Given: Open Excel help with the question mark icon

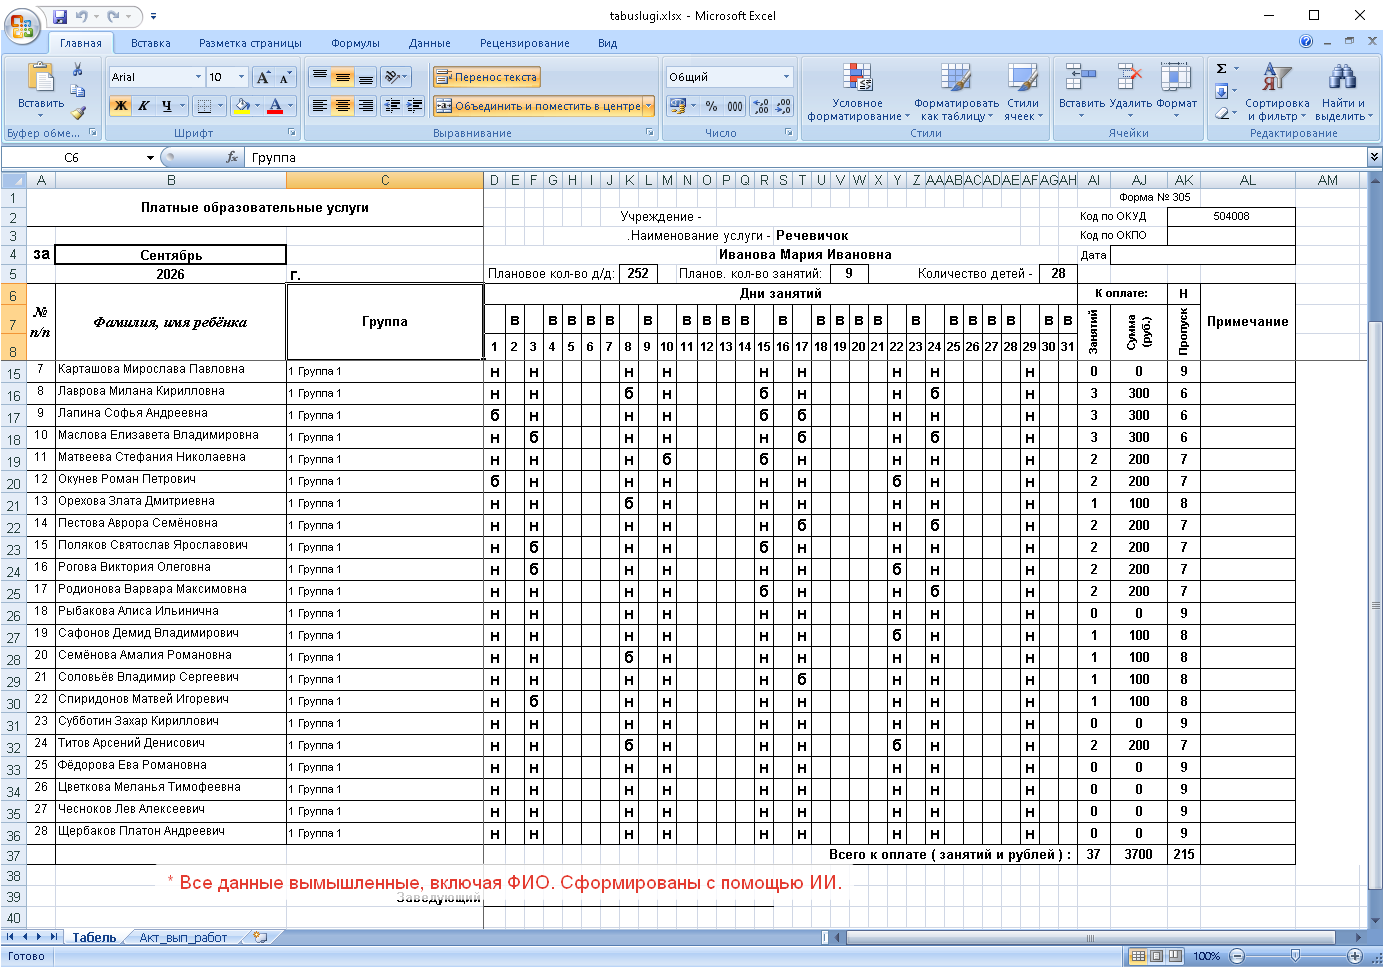Looking at the screenshot, I should tap(1306, 42).
